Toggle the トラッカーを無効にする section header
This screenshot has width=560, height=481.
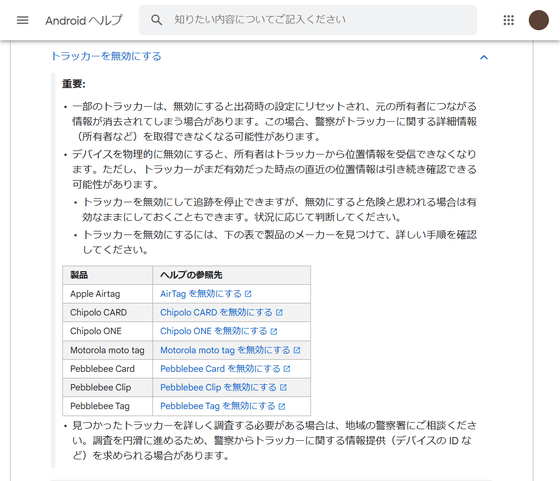(106, 56)
